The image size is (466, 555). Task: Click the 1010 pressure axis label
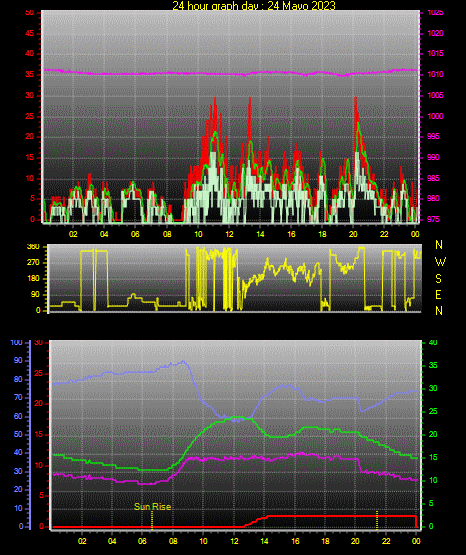click(x=435, y=74)
